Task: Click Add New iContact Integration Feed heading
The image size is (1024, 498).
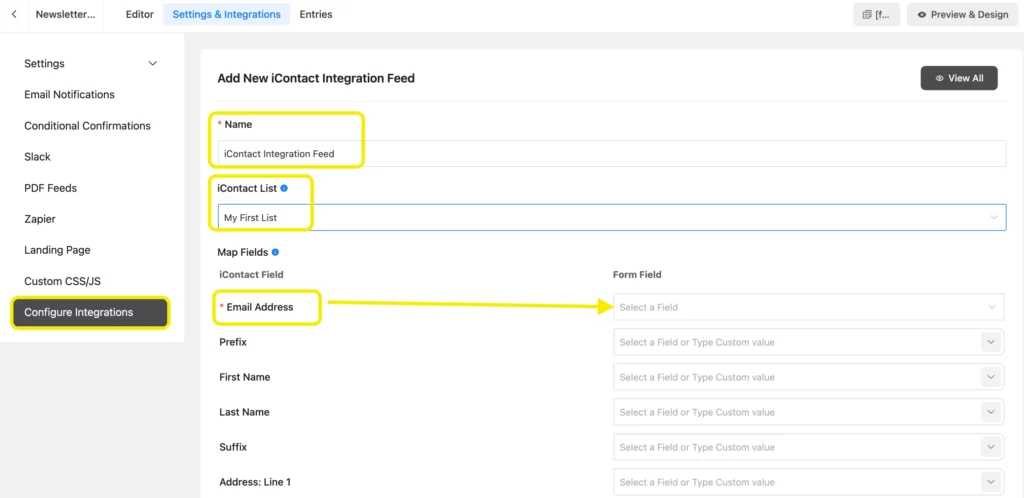Action: (x=316, y=78)
